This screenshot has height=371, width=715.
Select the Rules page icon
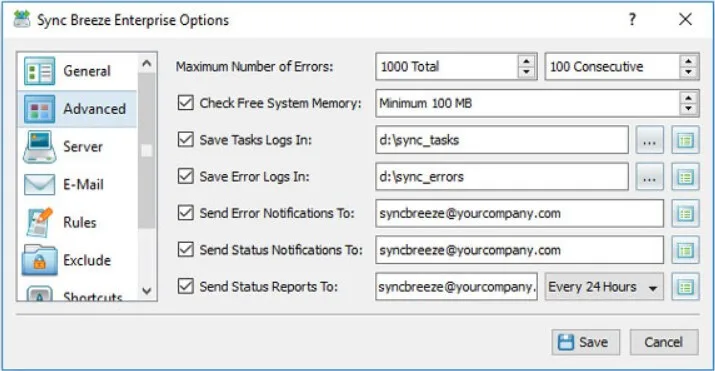[39, 222]
